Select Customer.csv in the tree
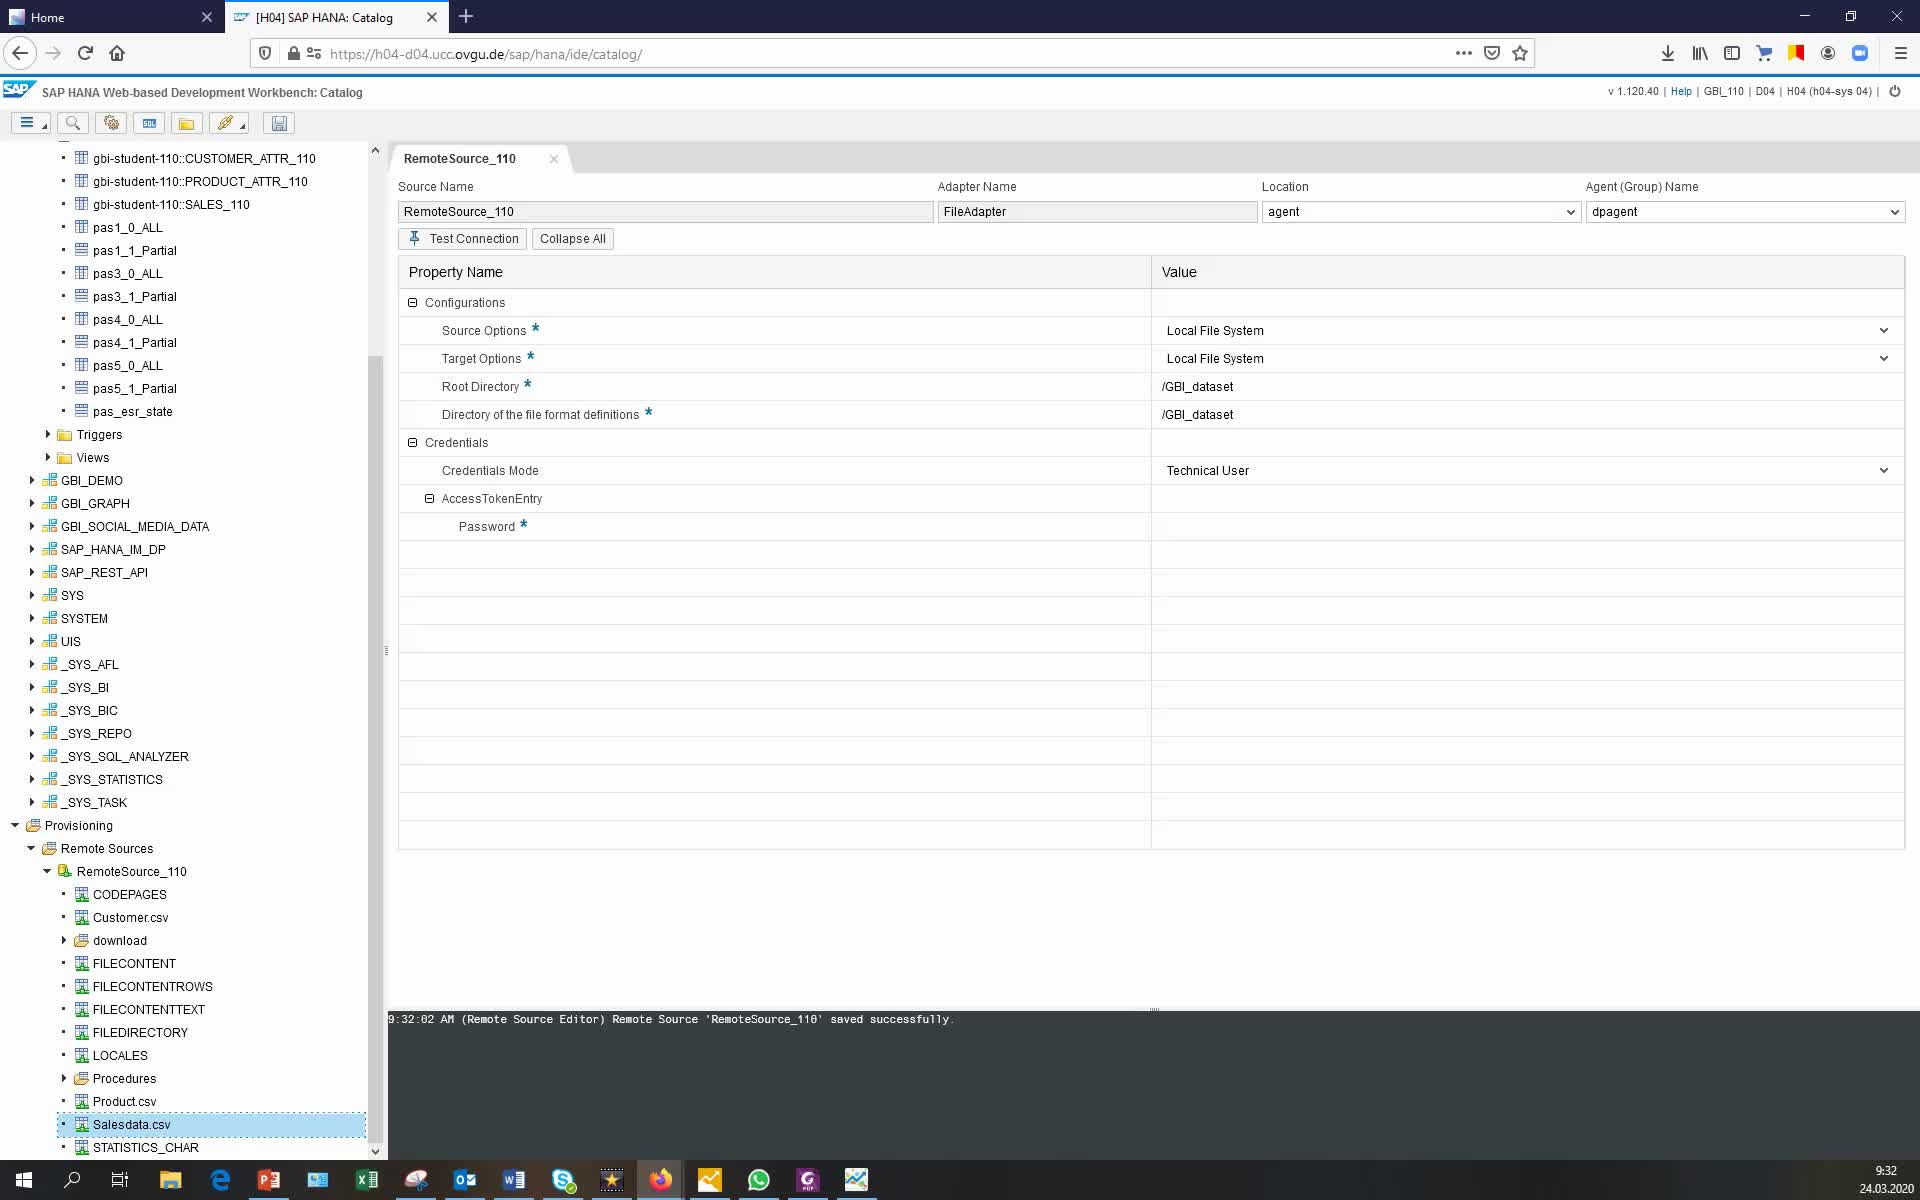The height and width of the screenshot is (1200, 1920). click(x=130, y=917)
